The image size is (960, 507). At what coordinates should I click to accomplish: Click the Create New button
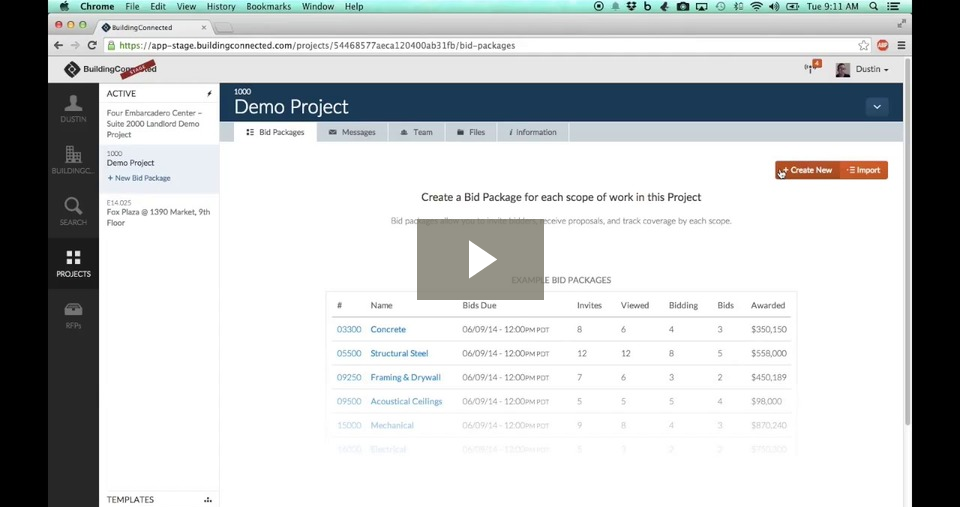807,170
